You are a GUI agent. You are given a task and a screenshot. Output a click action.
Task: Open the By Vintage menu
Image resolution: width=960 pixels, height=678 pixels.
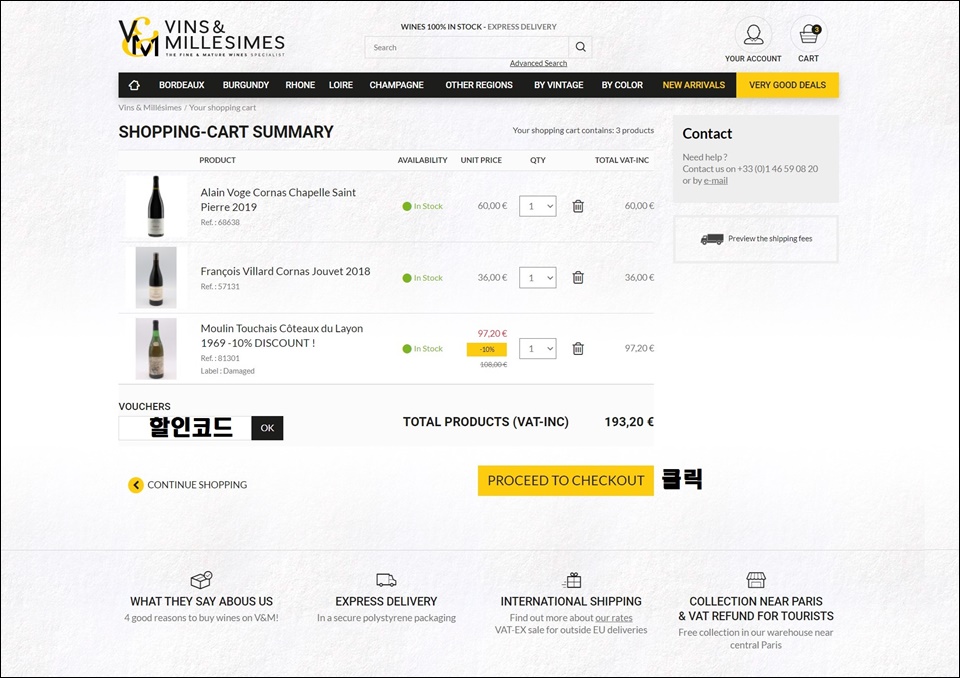pyautogui.click(x=558, y=85)
